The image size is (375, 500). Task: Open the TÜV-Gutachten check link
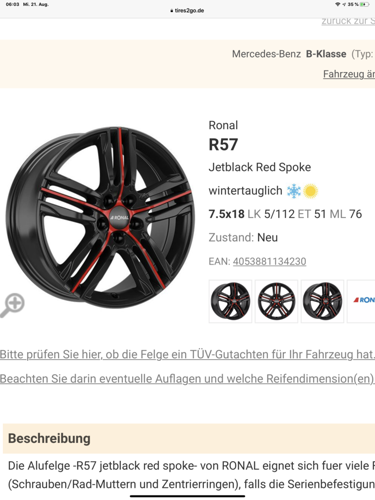tap(187, 354)
